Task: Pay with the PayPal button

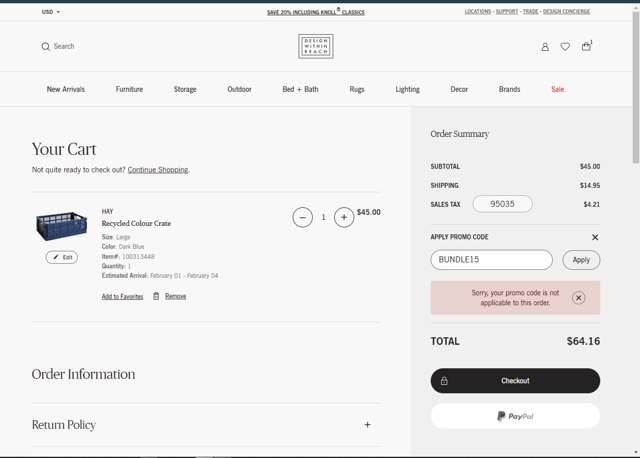Action: point(515,416)
